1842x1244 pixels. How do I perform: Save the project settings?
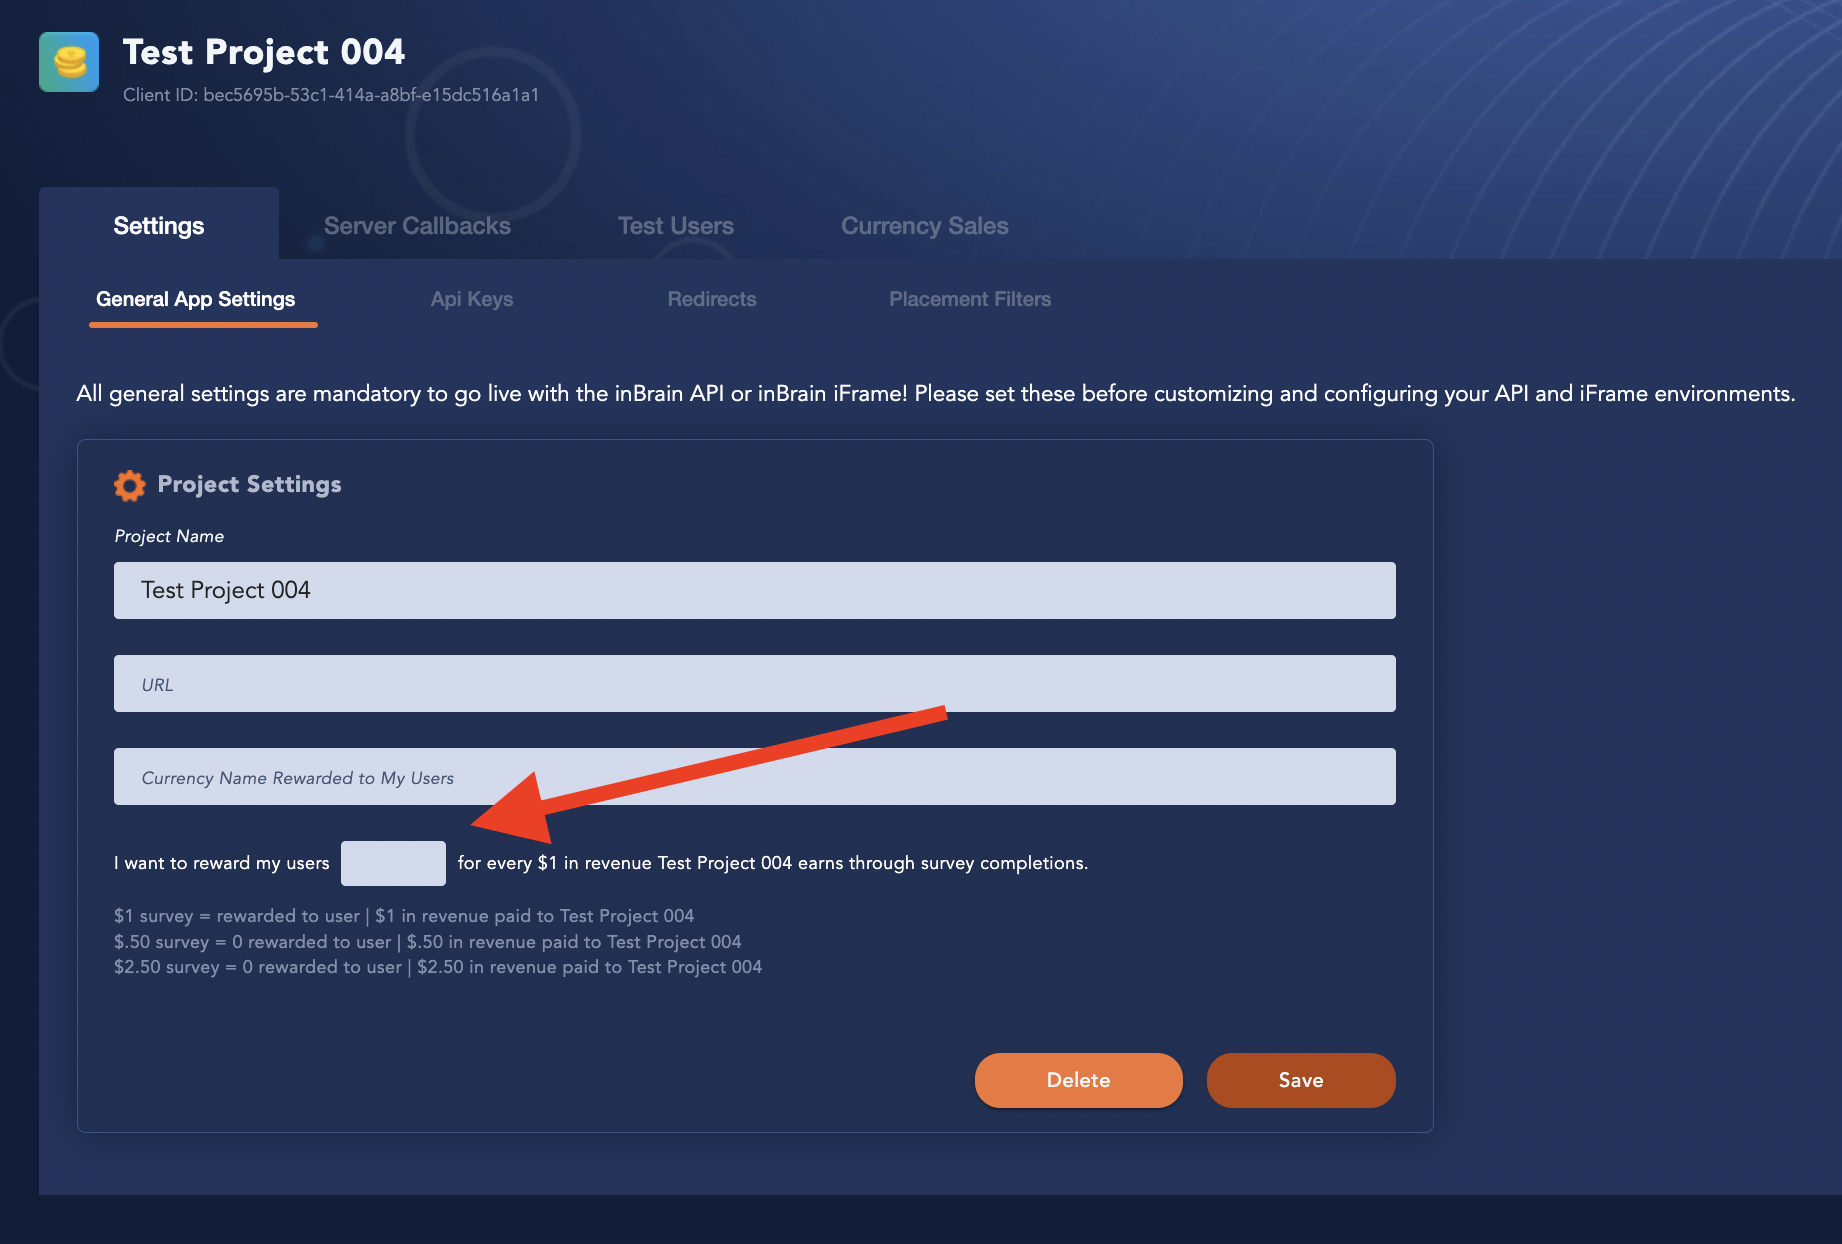(x=1301, y=1080)
